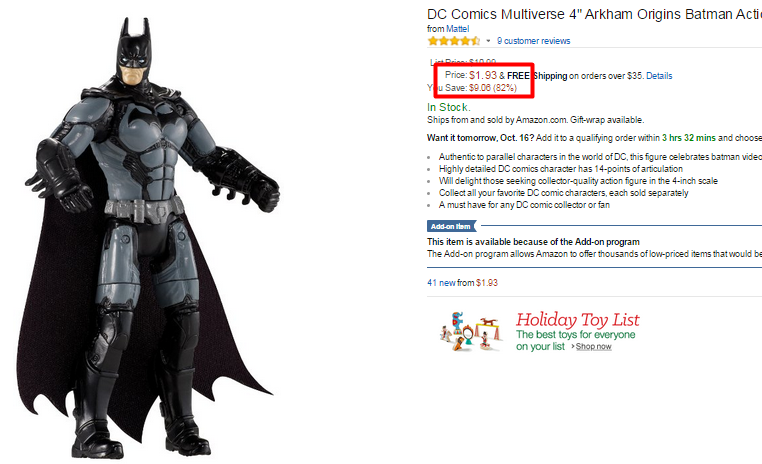The image size is (762, 464).
Task: Click the blue Add-on Item badge
Action: coord(451,226)
